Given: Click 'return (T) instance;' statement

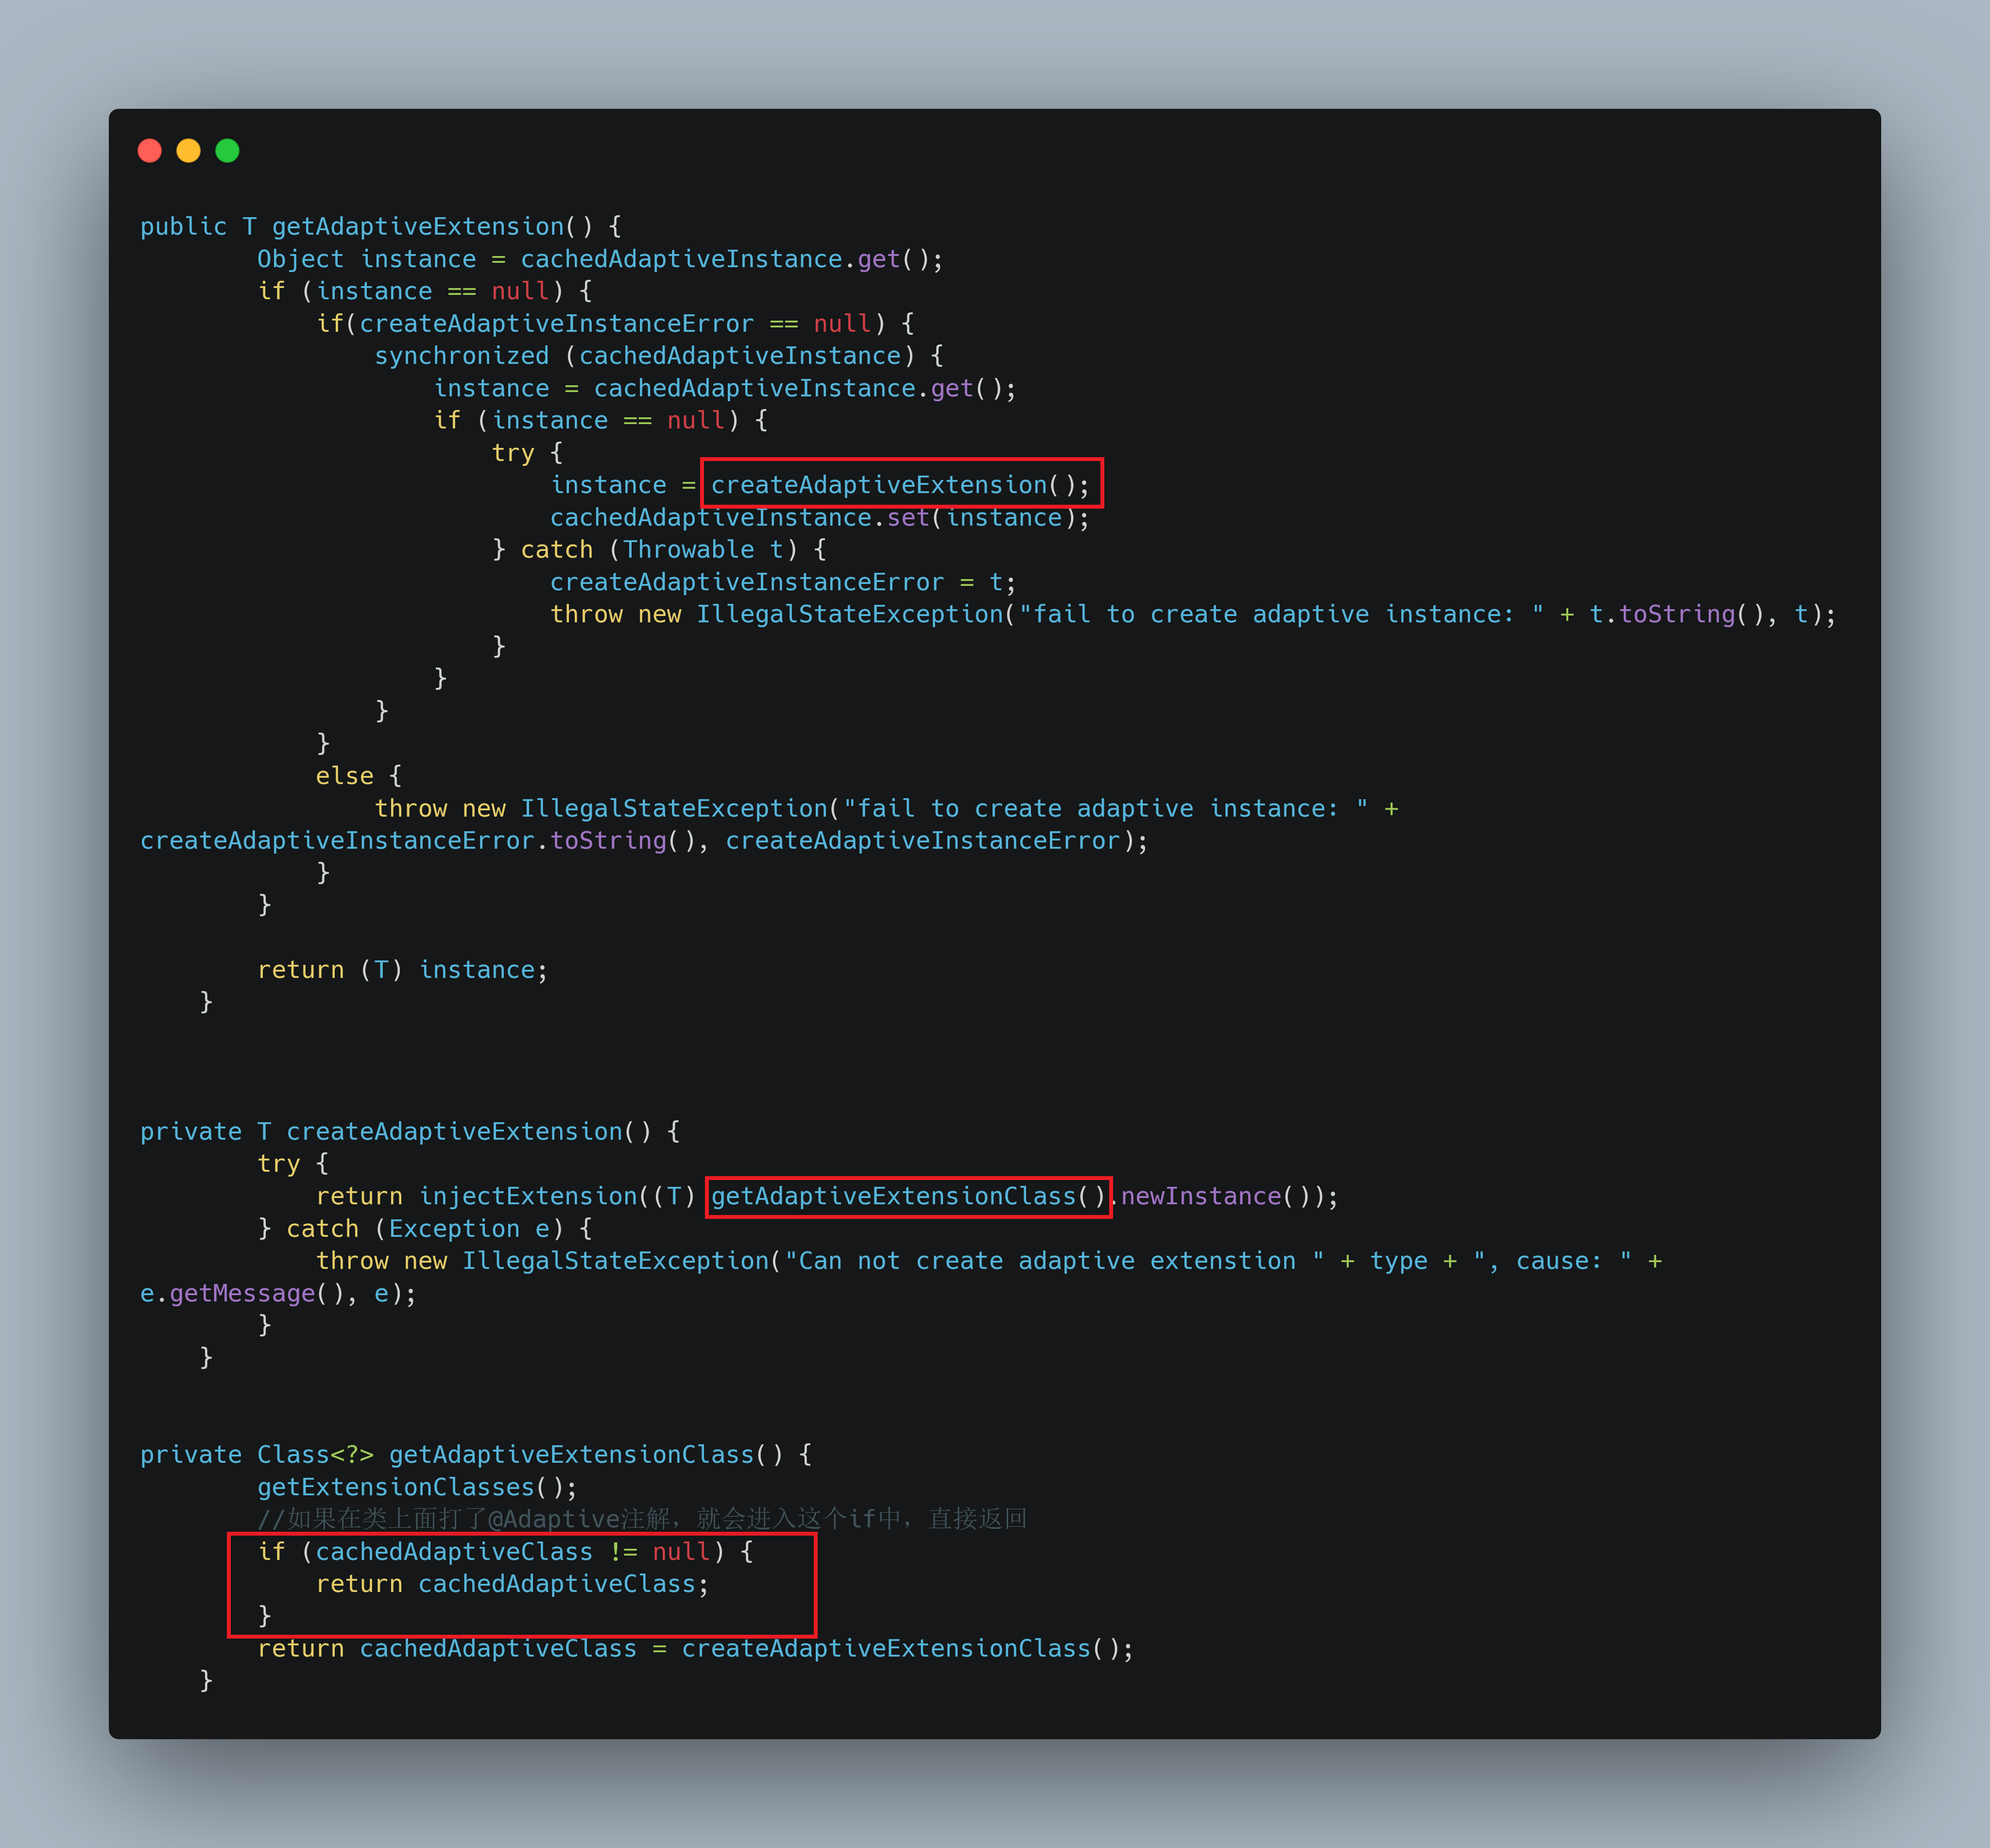Looking at the screenshot, I should tap(402, 970).
